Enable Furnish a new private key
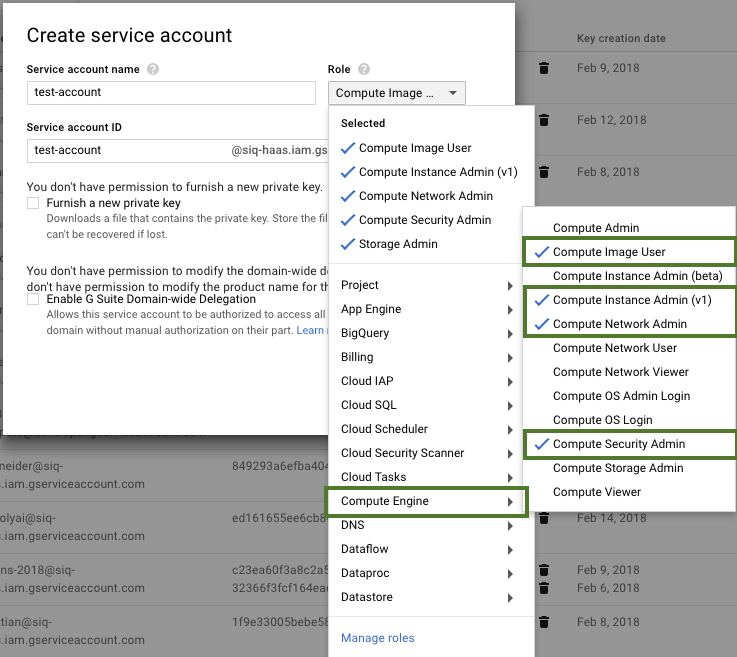Image resolution: width=737 pixels, height=657 pixels. point(34,203)
